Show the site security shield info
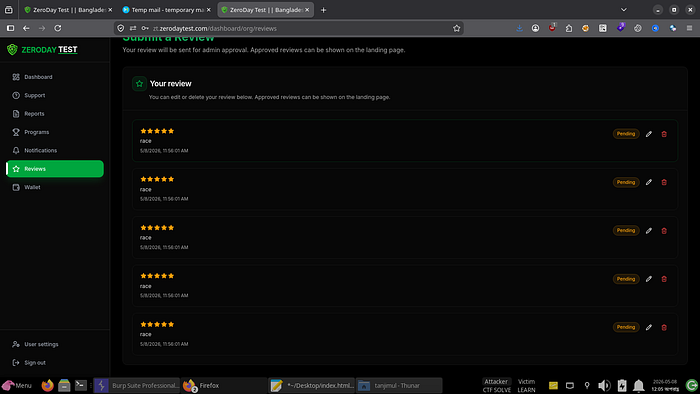This screenshot has width=700, height=394. [121, 28]
